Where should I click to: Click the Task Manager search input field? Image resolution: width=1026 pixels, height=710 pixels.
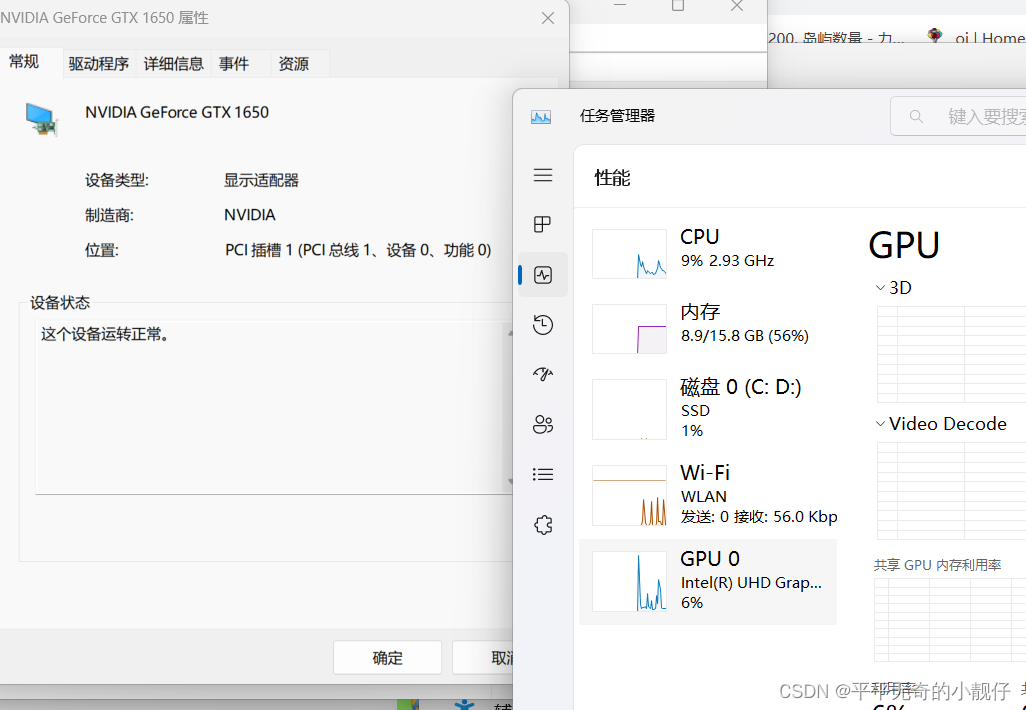(959, 116)
